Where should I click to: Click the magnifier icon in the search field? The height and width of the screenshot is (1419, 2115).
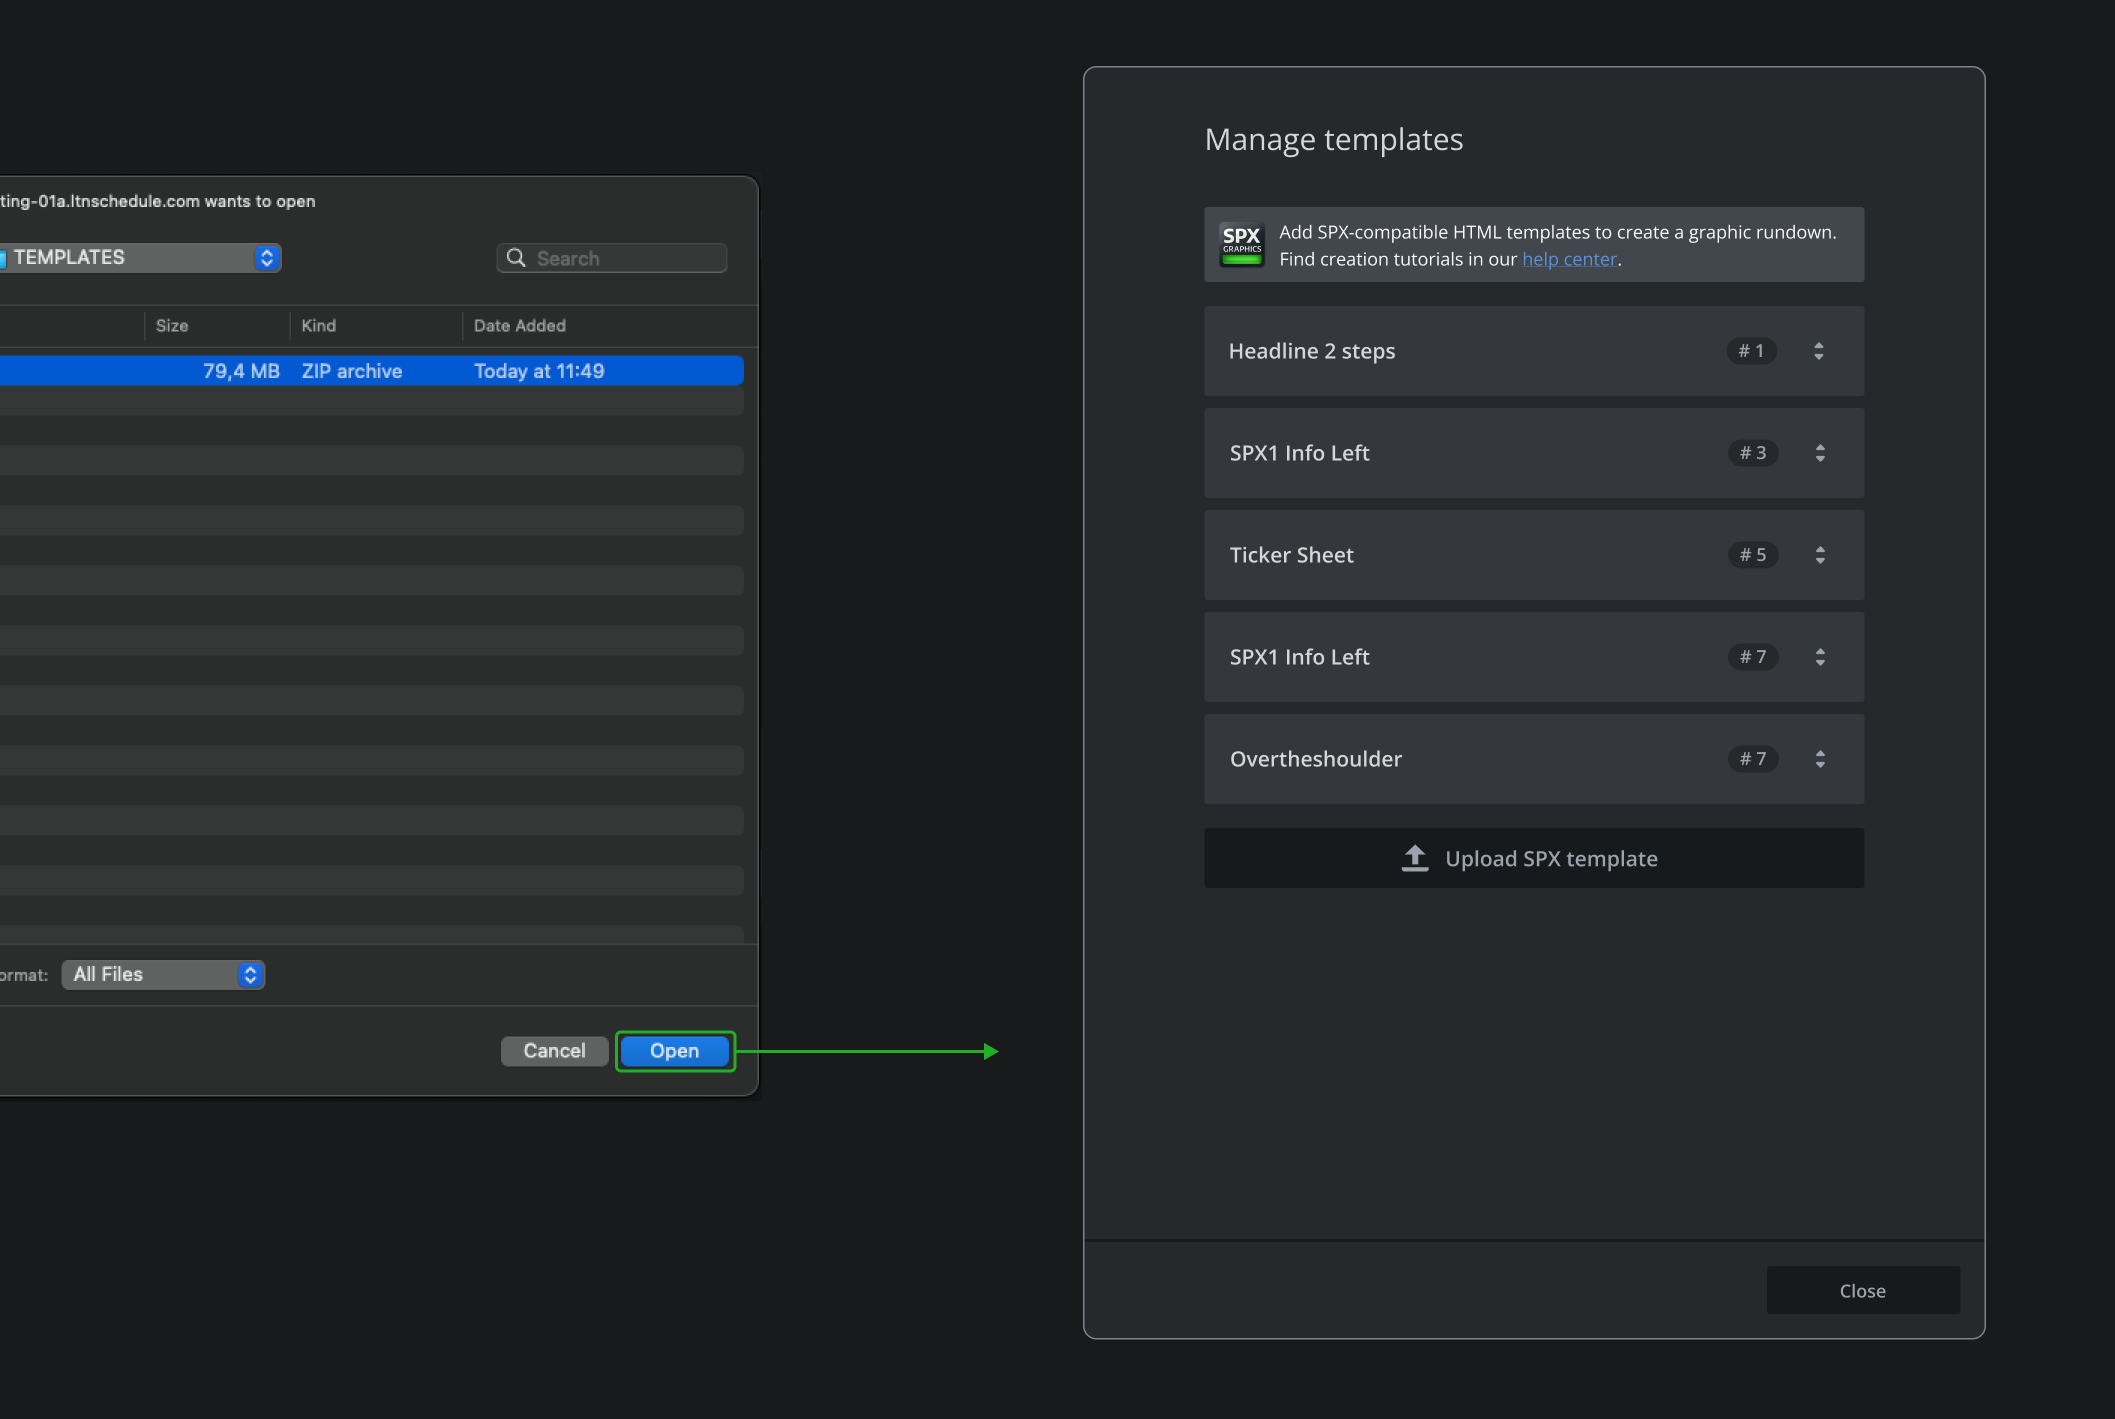pyautogui.click(x=516, y=257)
